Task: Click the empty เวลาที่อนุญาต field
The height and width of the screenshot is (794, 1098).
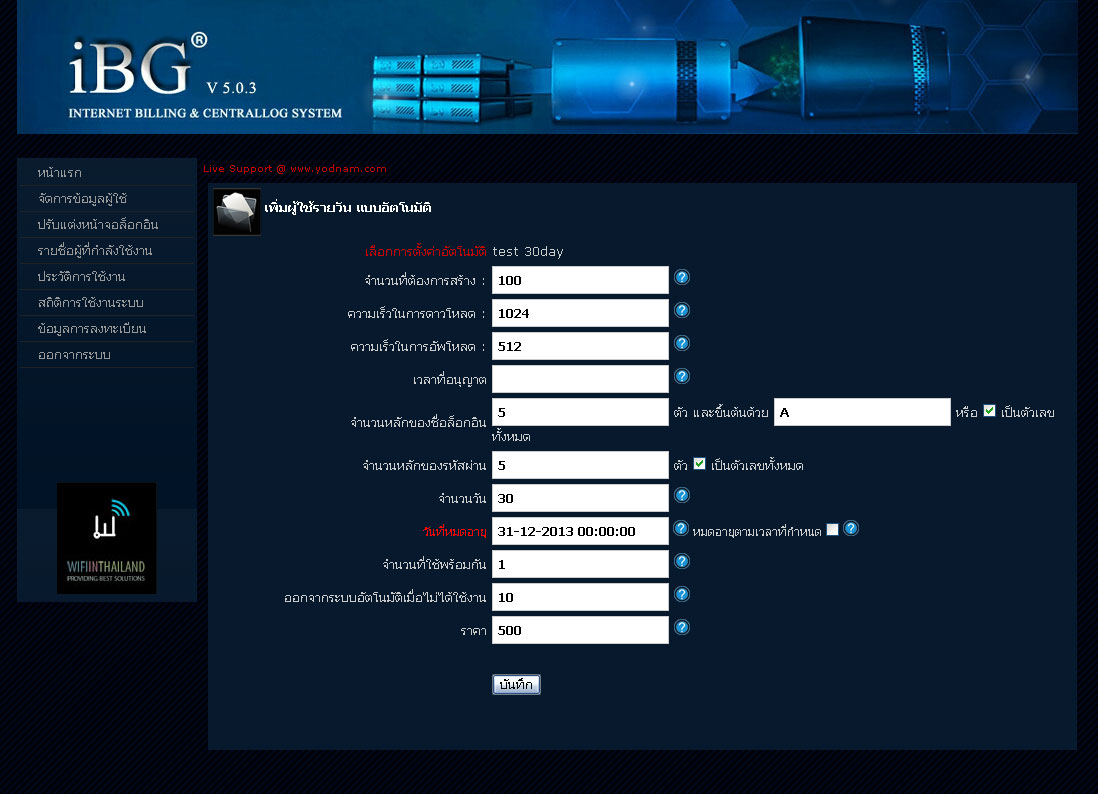Action: (x=581, y=379)
